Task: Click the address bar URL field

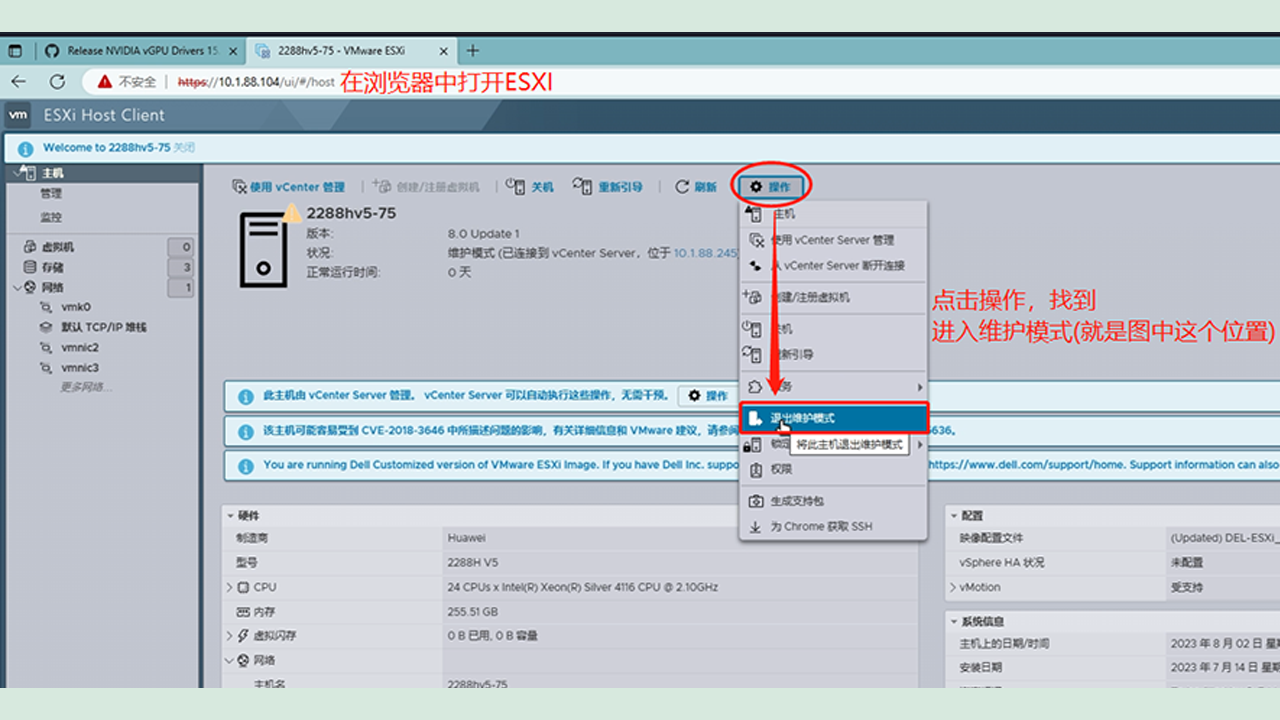Action: [256, 82]
